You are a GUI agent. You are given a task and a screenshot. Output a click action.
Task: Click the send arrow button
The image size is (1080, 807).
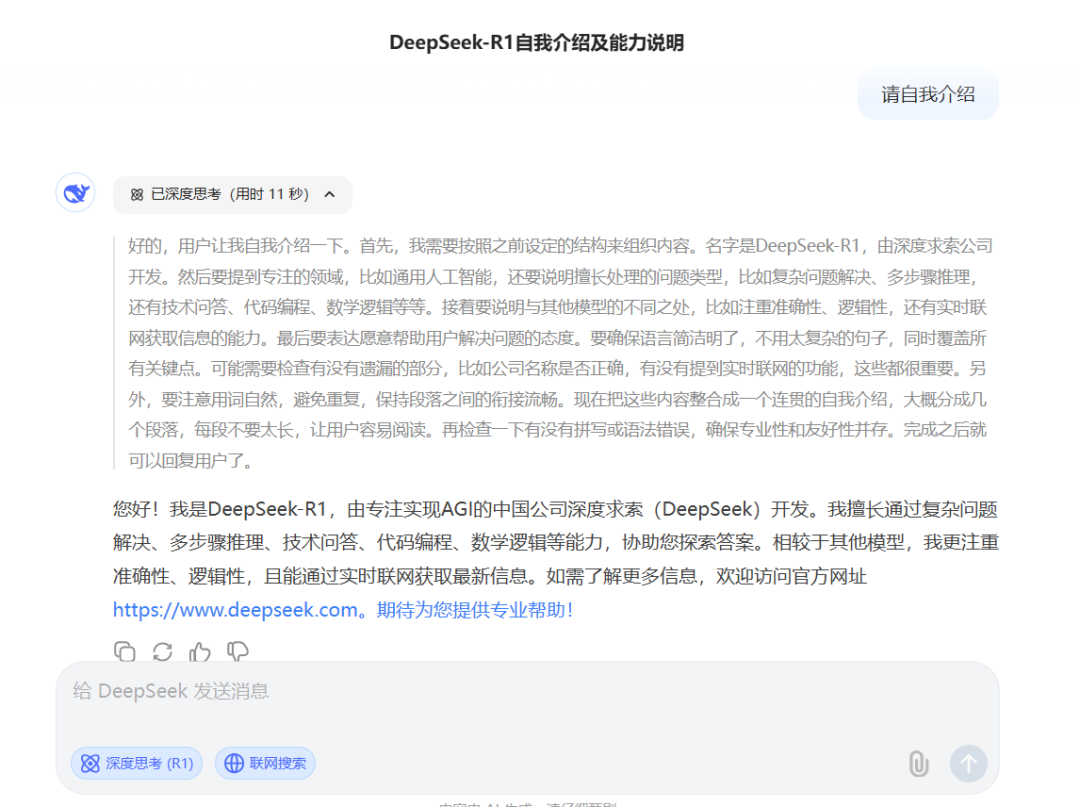coord(968,764)
